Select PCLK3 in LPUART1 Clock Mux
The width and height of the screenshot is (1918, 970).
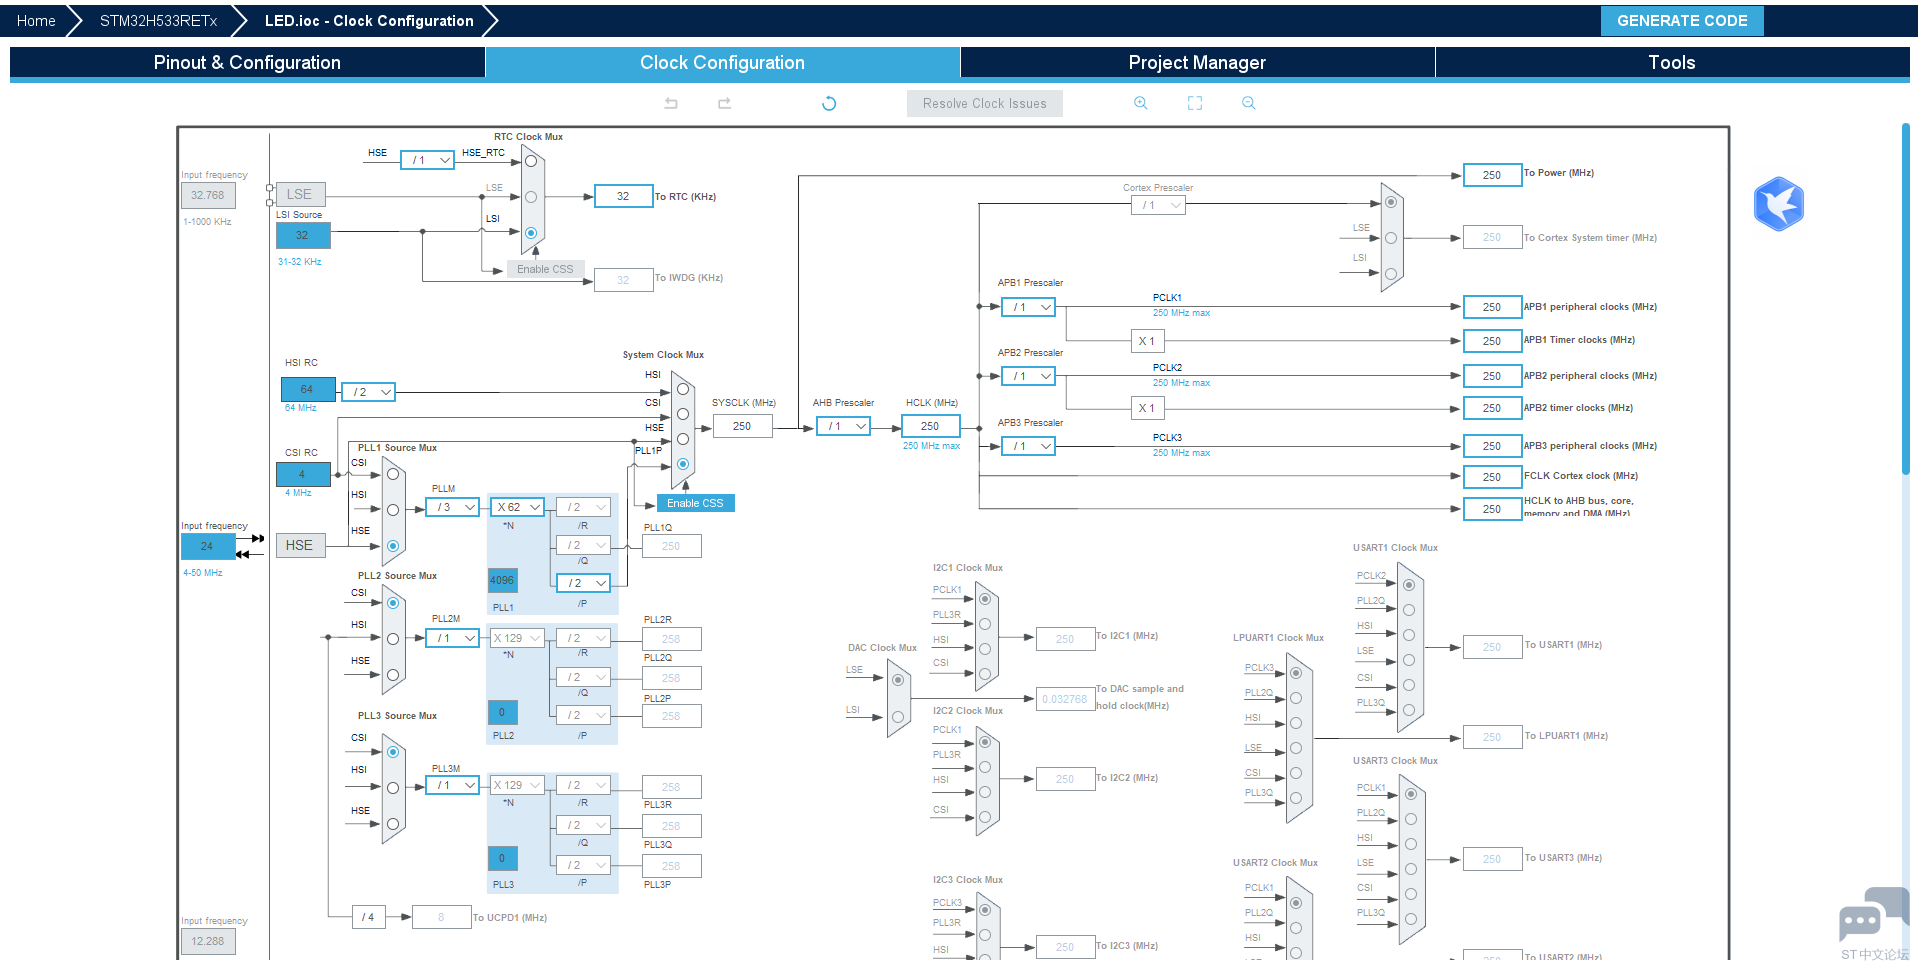[1296, 673]
